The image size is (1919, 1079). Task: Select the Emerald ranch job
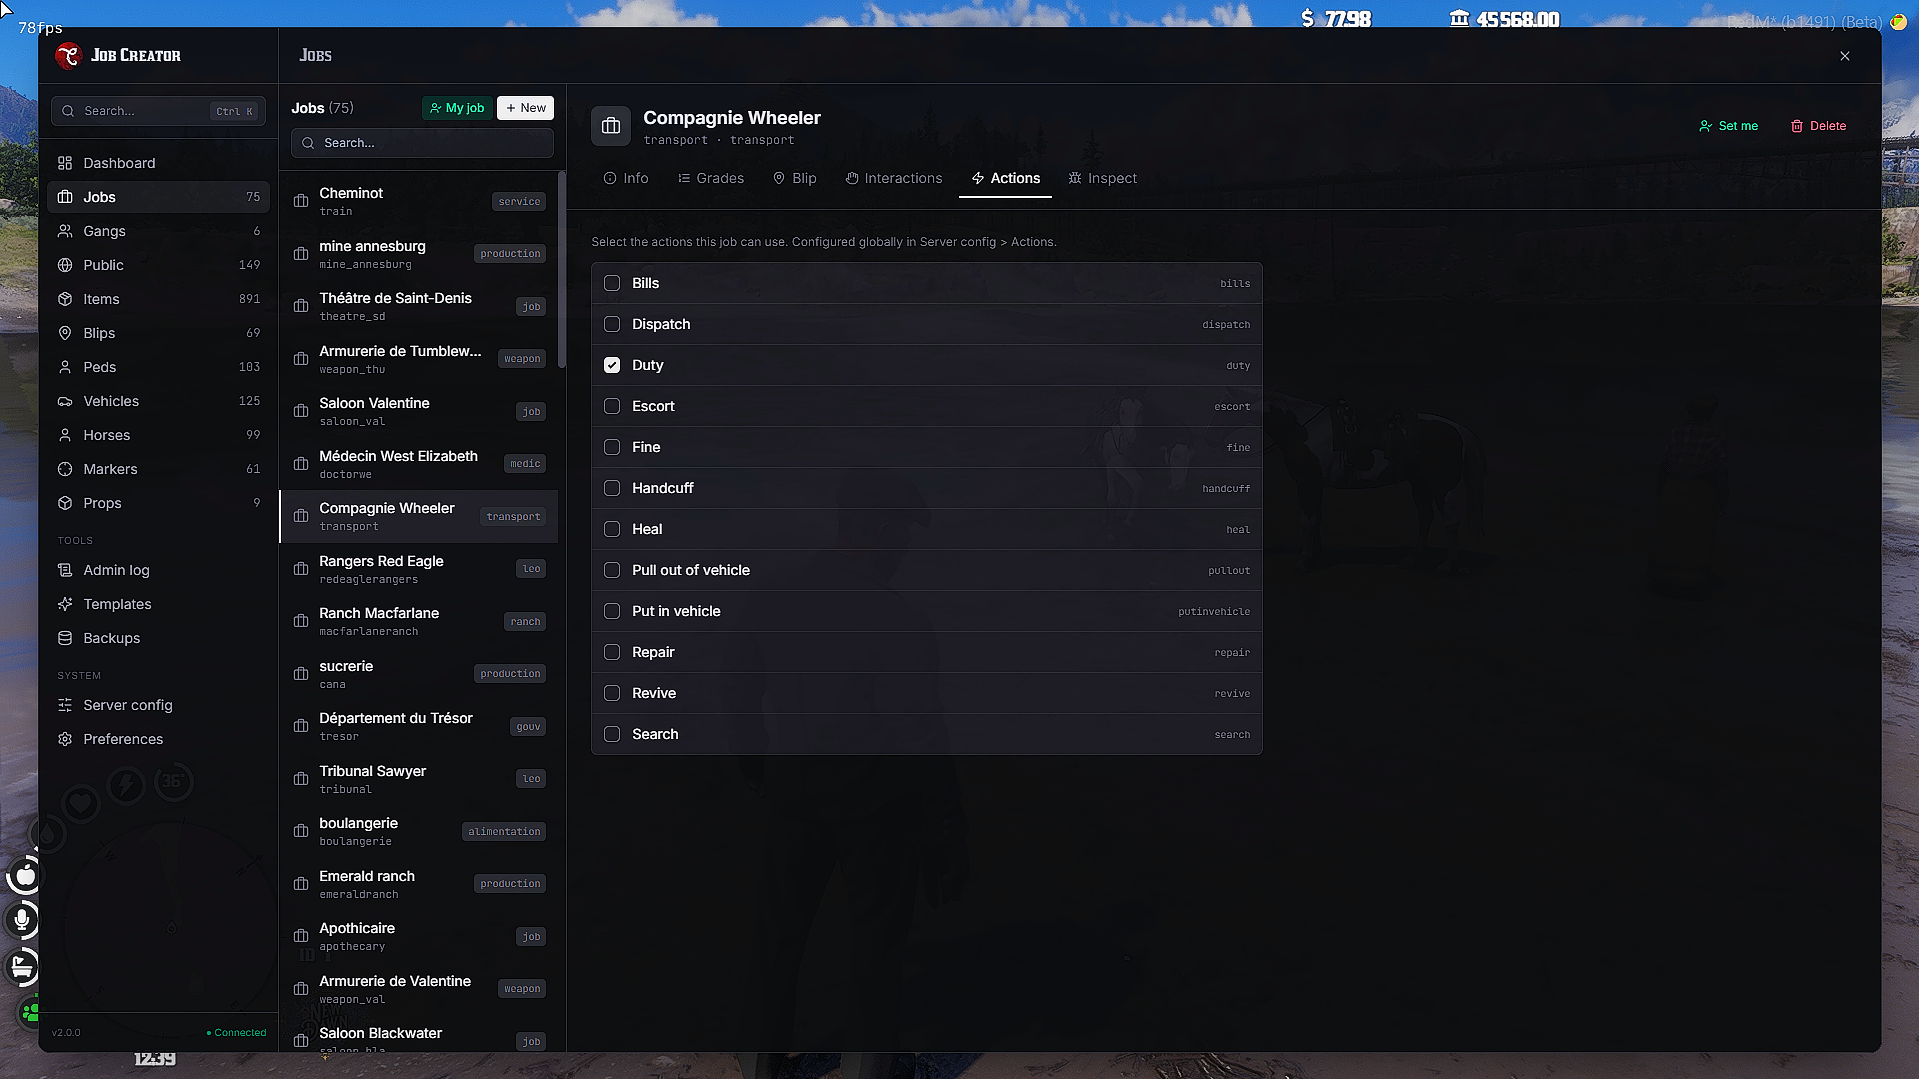click(419, 884)
